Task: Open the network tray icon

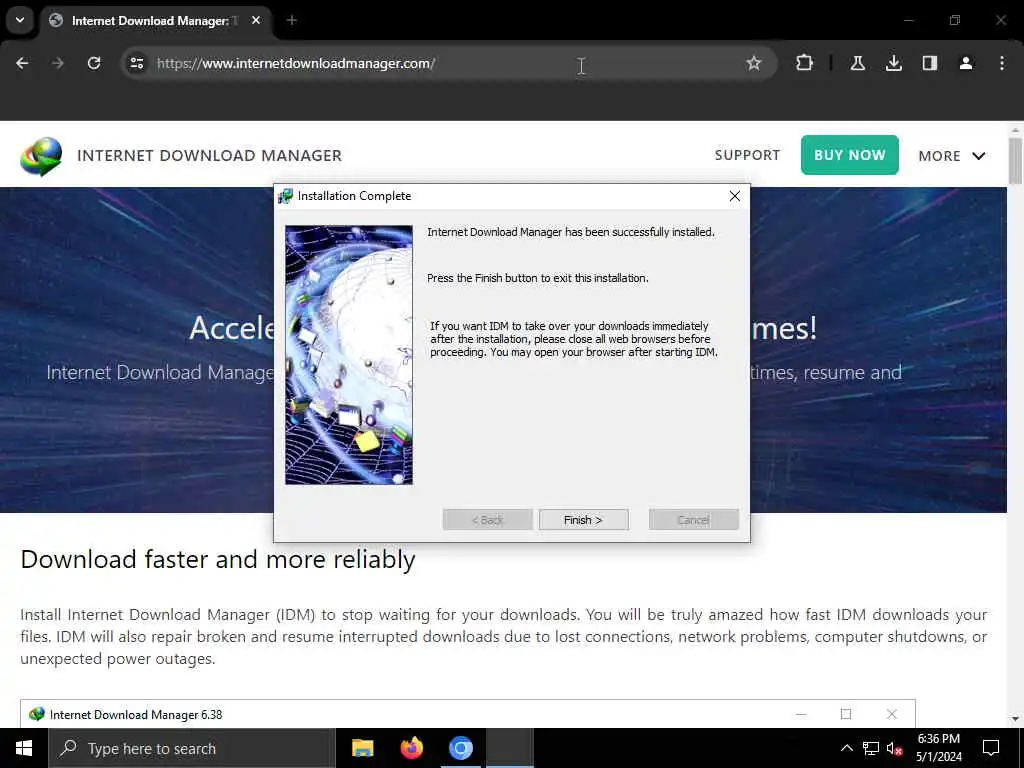Action: [871, 748]
